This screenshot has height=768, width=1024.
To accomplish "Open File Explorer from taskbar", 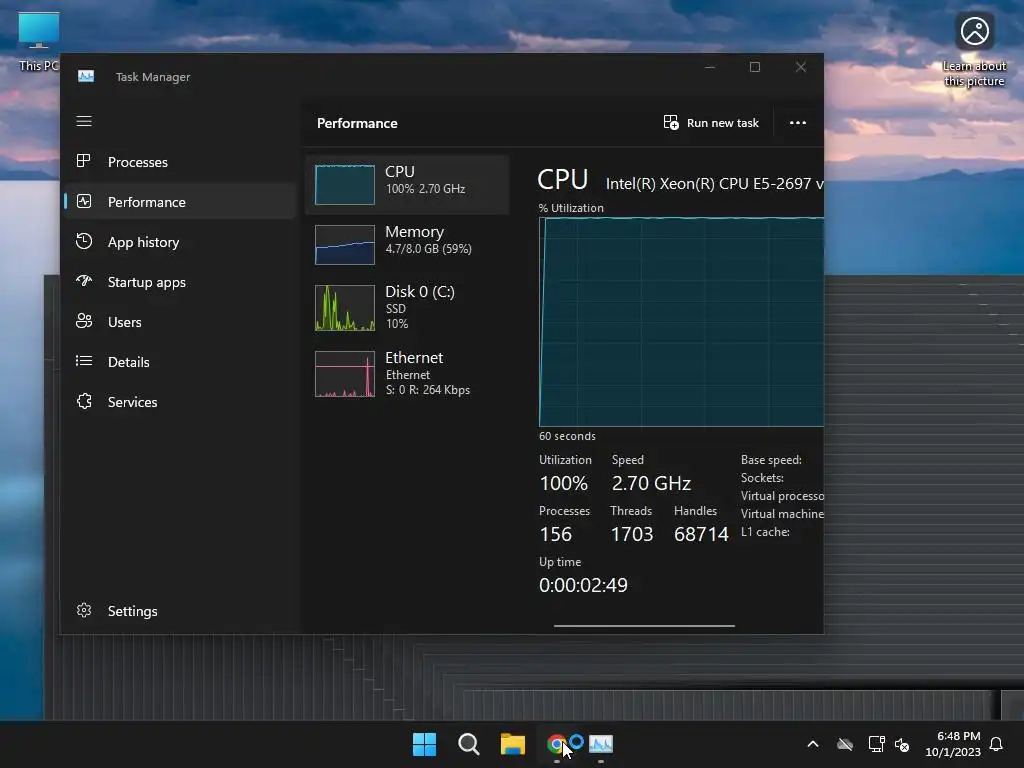I will point(513,744).
